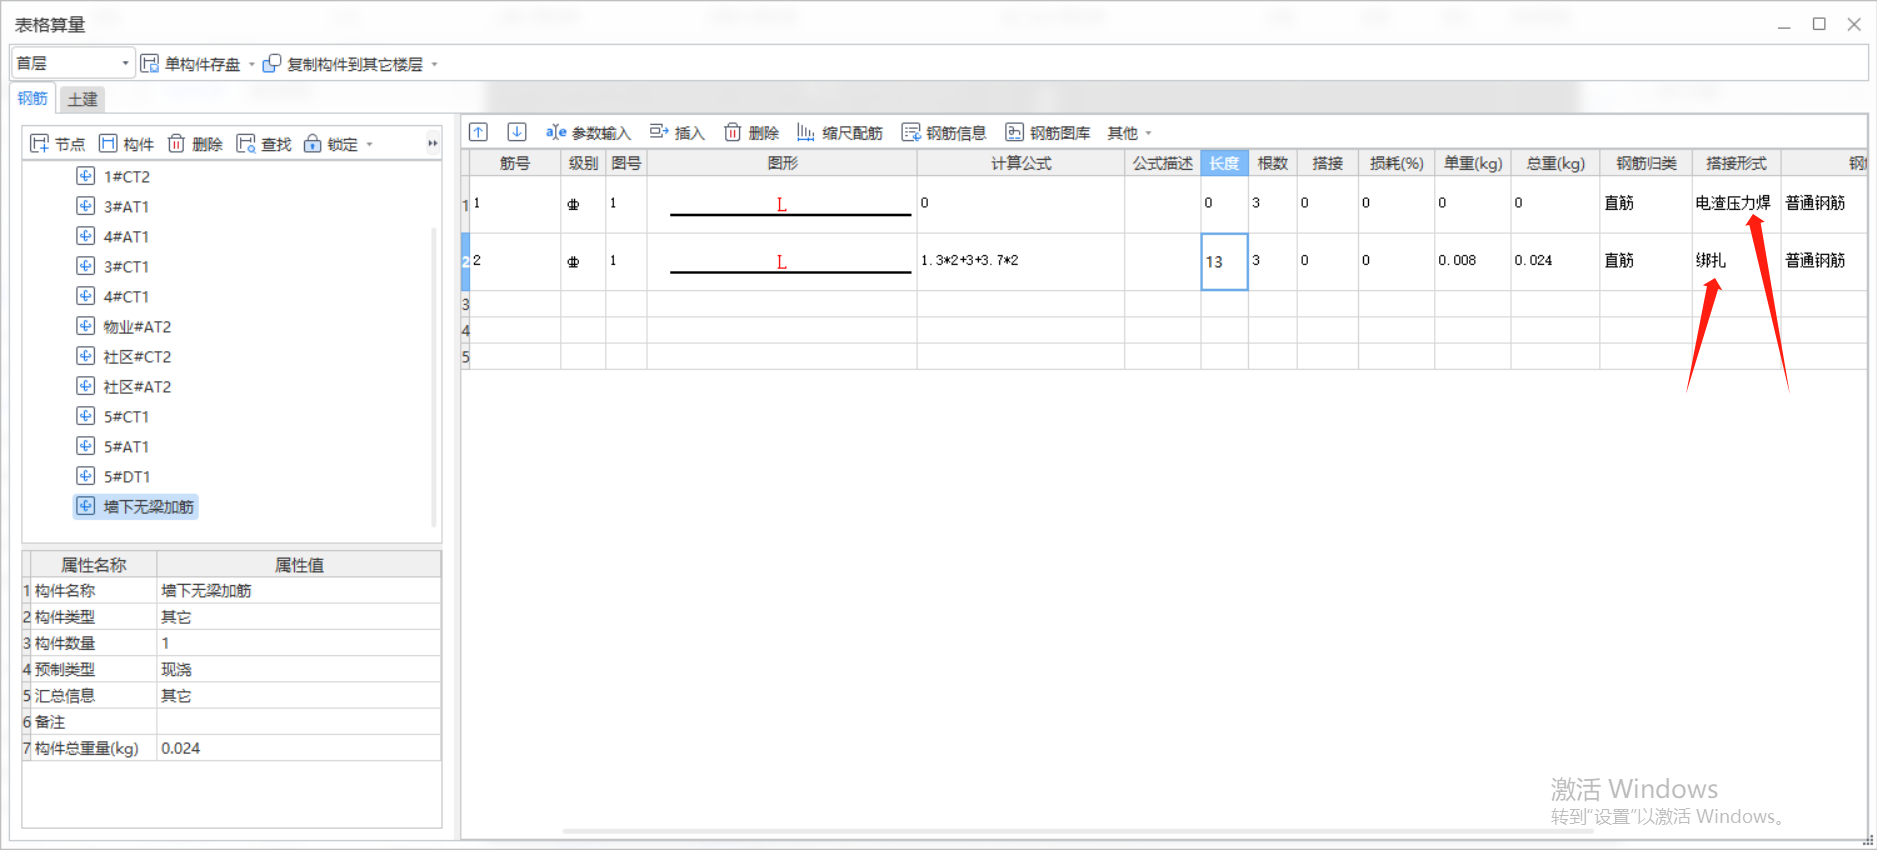Minimize the 表格算量 window

click(x=1784, y=25)
